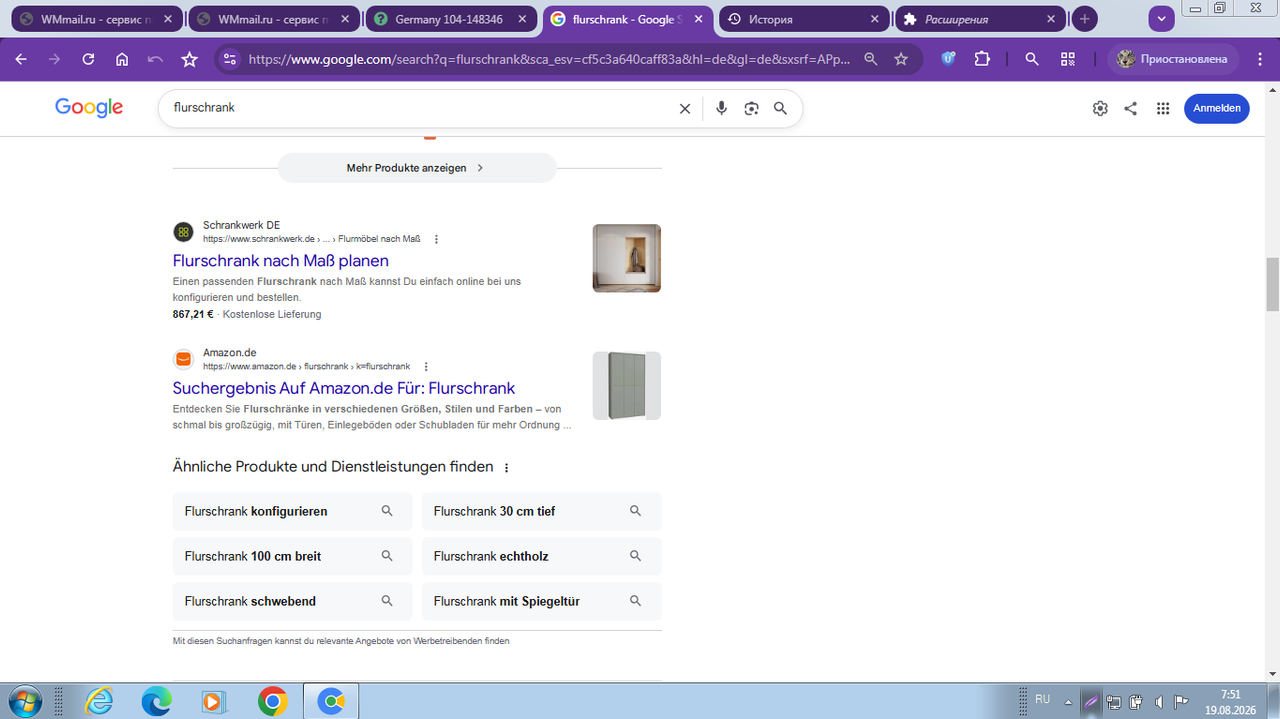Image resolution: width=1280 pixels, height=719 pixels.
Task: Click the Amazon.de site favicon
Action: pyautogui.click(x=184, y=359)
